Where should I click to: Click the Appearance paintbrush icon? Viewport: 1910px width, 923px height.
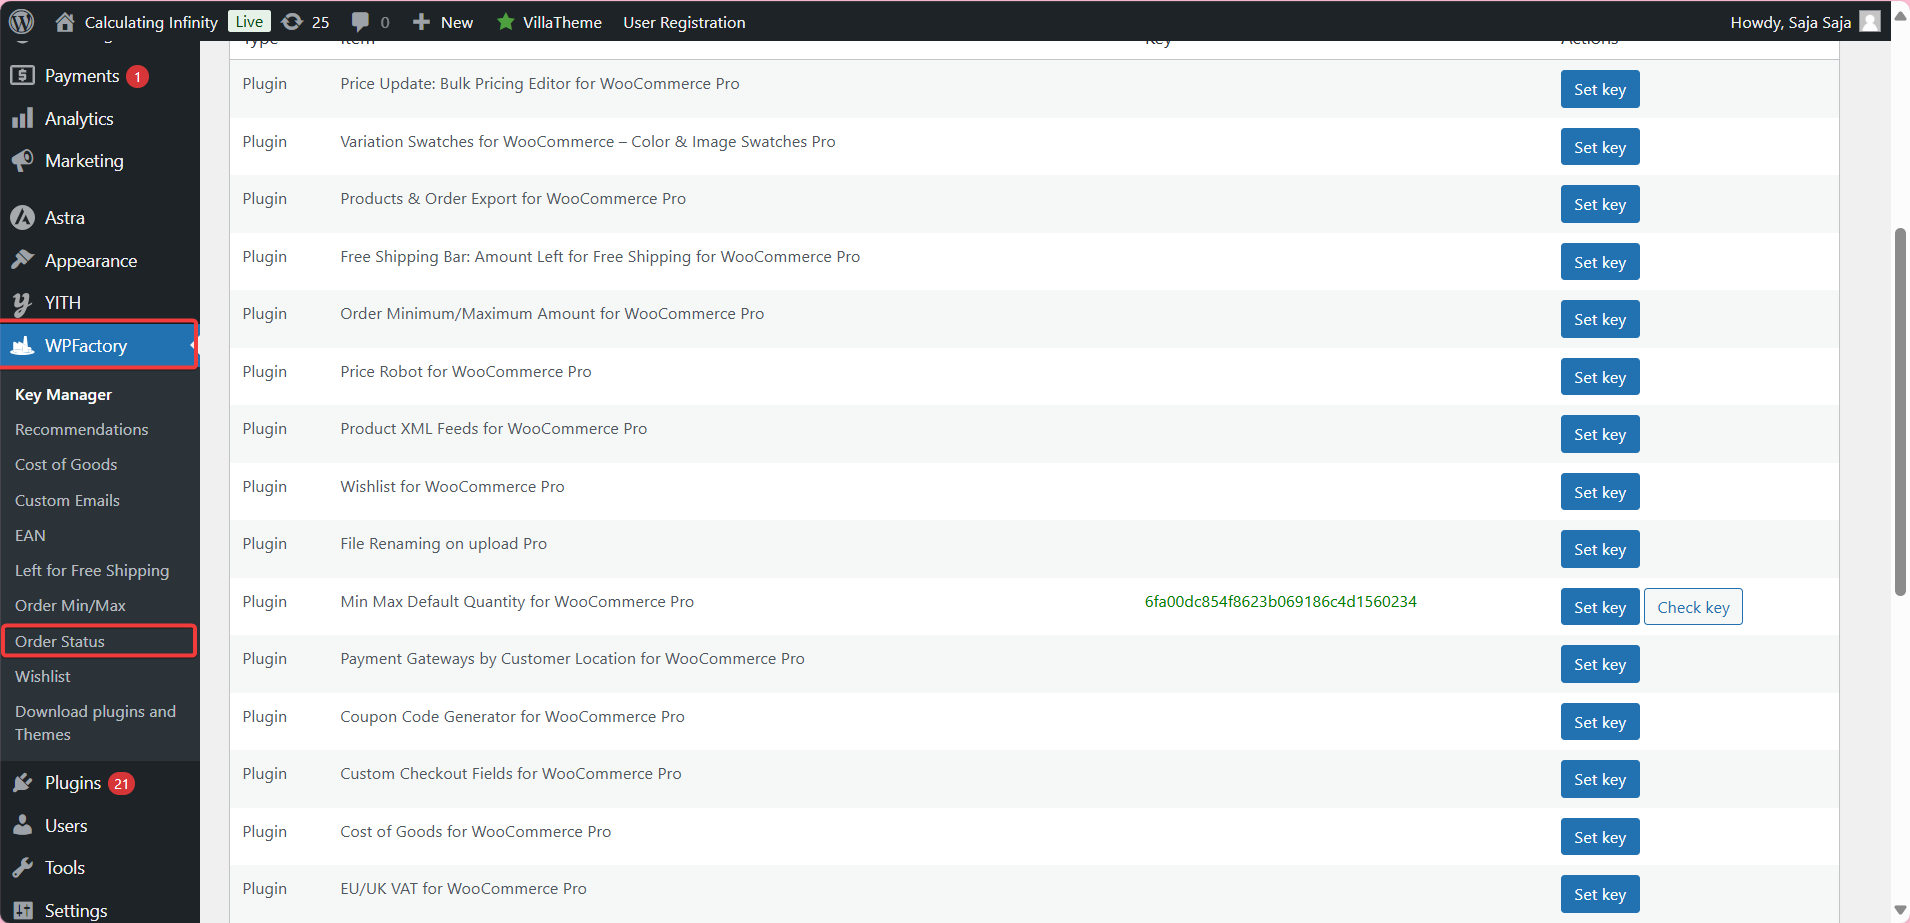22,261
